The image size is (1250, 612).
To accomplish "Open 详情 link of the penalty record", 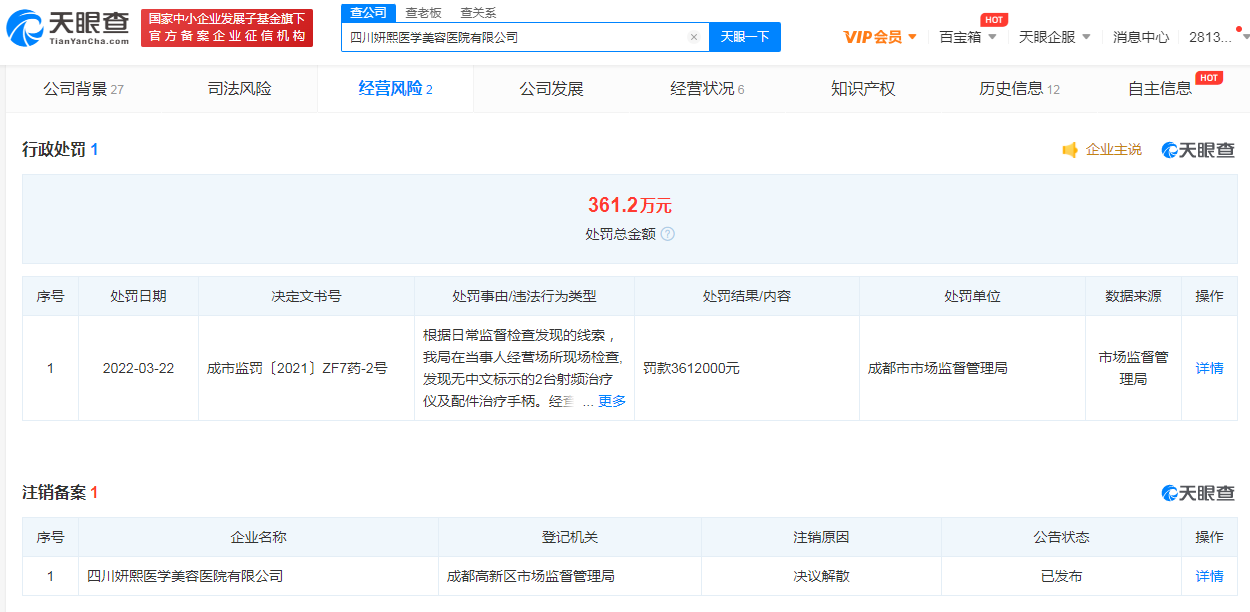I will click(1208, 368).
